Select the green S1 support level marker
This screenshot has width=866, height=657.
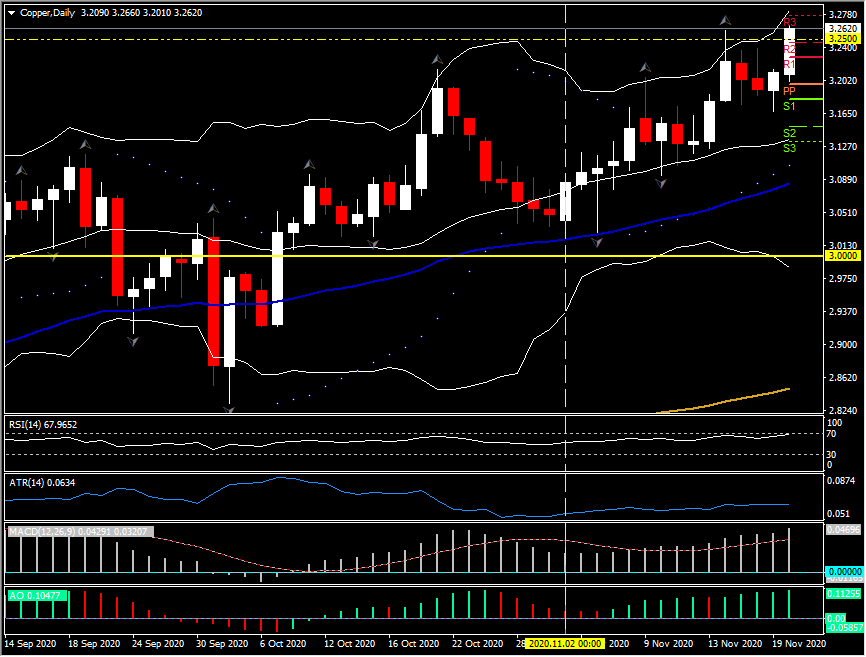pos(788,106)
